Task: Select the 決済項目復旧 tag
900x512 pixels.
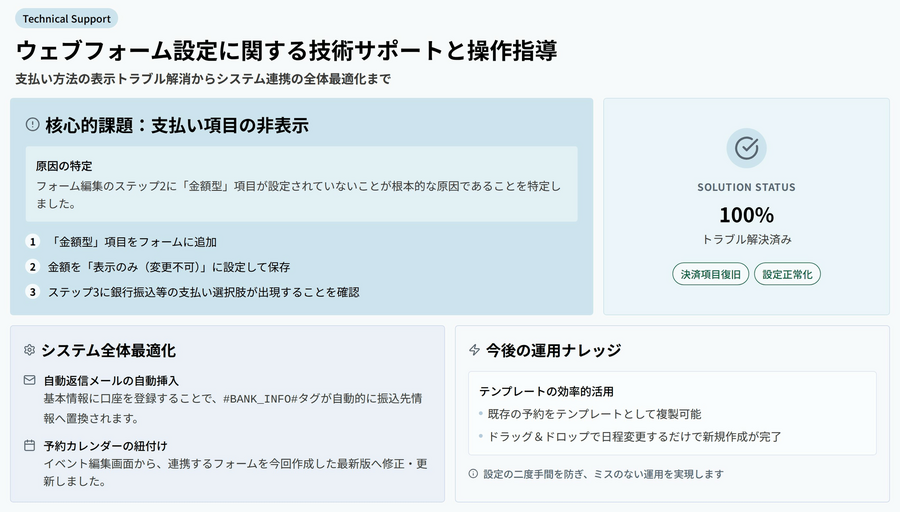Action: (710, 274)
